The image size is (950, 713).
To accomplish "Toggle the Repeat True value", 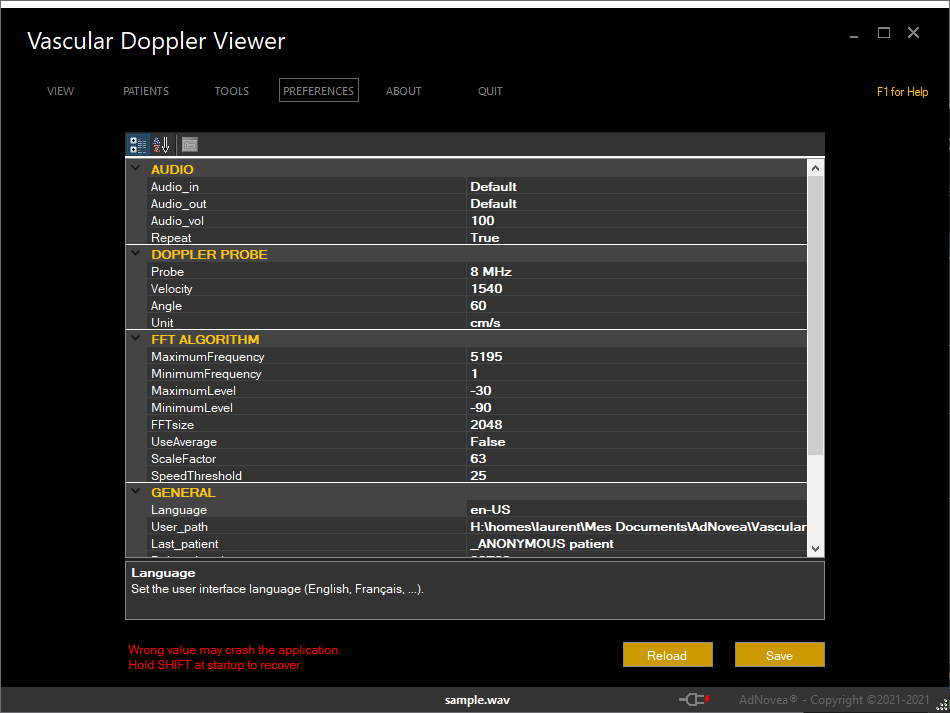I will (x=637, y=237).
